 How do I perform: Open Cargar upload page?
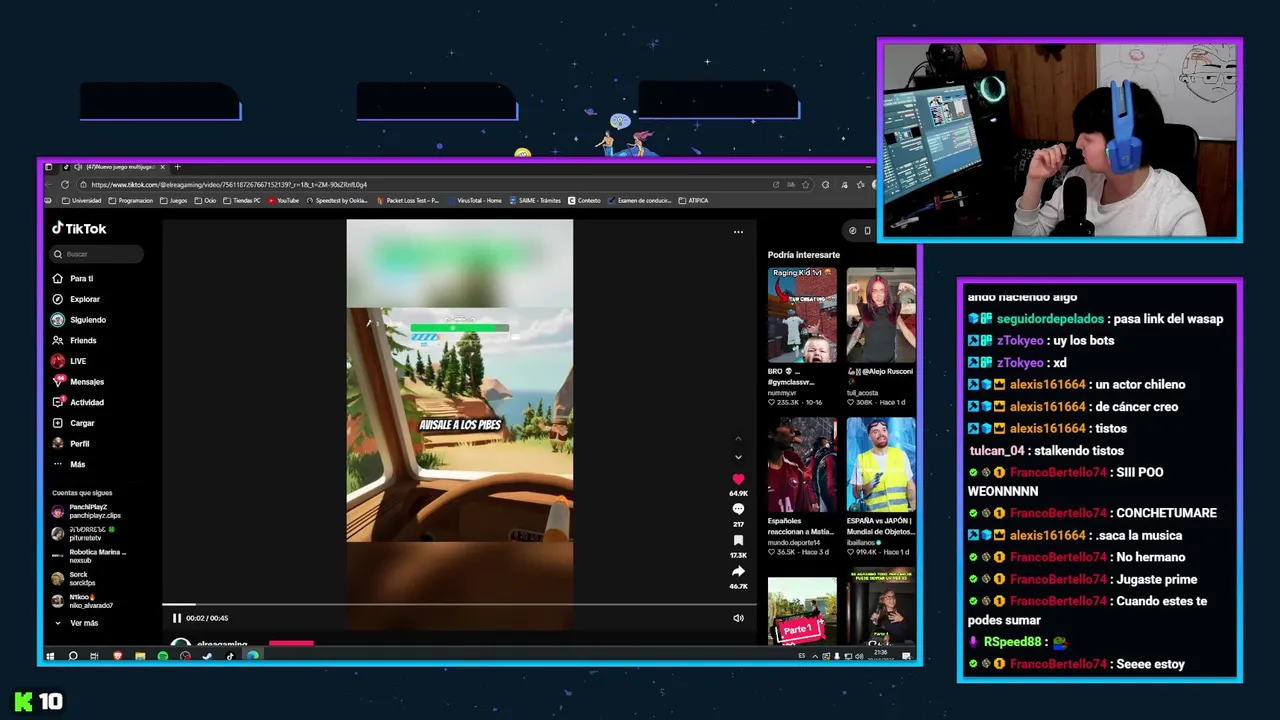pyautogui.click(x=73, y=423)
